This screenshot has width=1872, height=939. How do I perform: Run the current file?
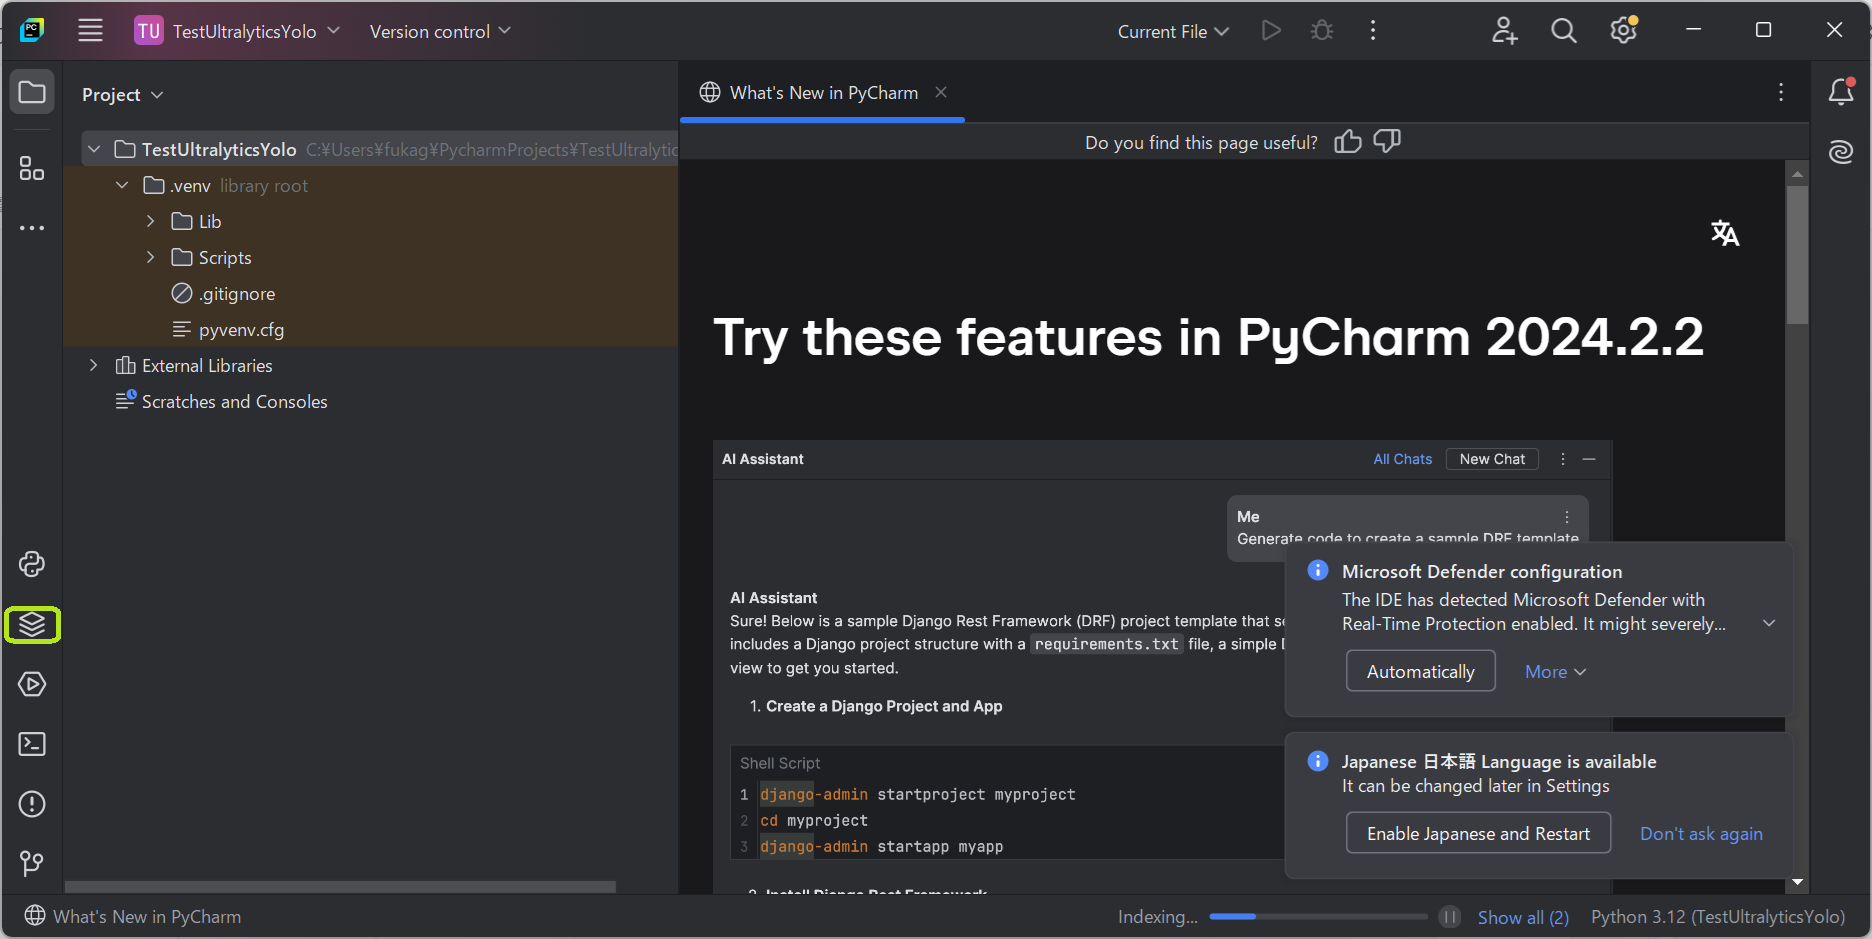coord(1271,31)
